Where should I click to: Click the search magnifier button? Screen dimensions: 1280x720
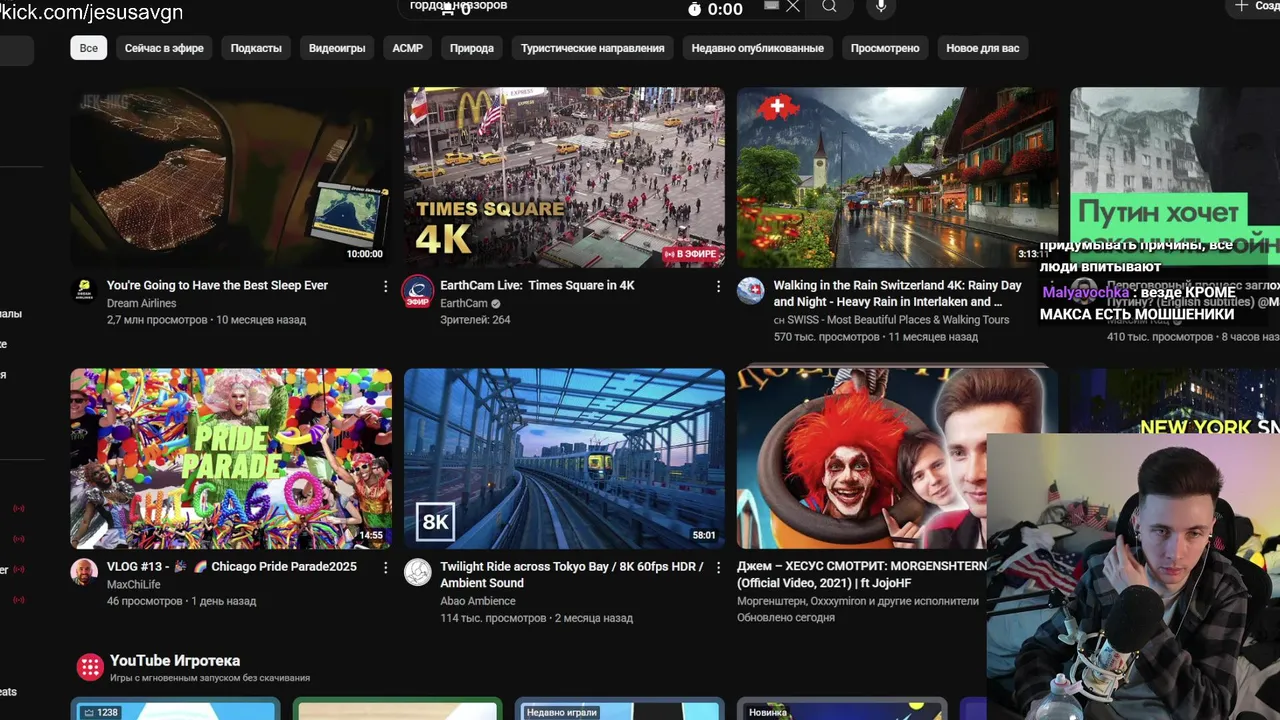[x=829, y=7]
